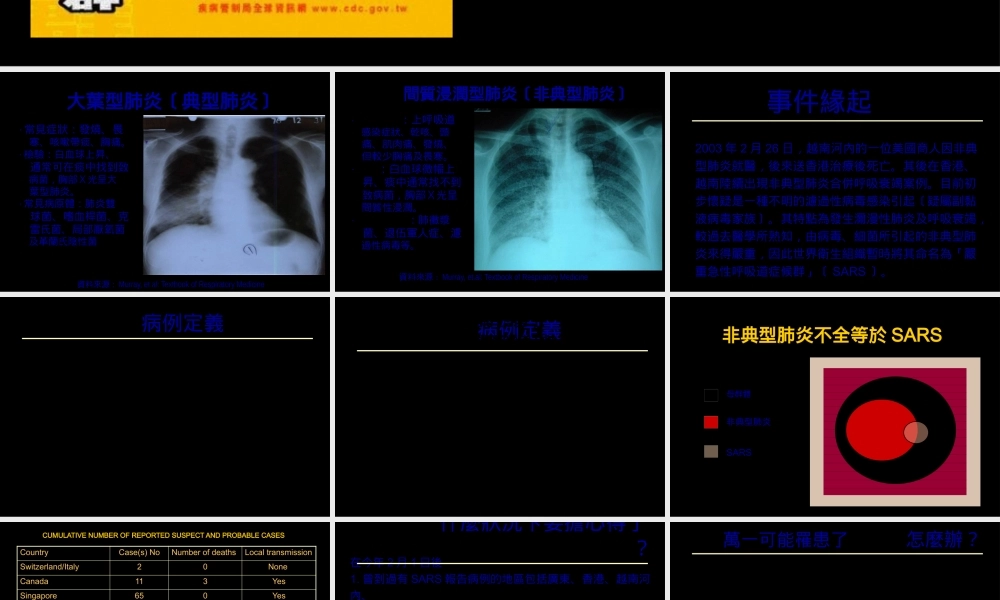Toggle the white legend square on the SARS slide
This screenshot has height=600, width=1000.
[711, 394]
